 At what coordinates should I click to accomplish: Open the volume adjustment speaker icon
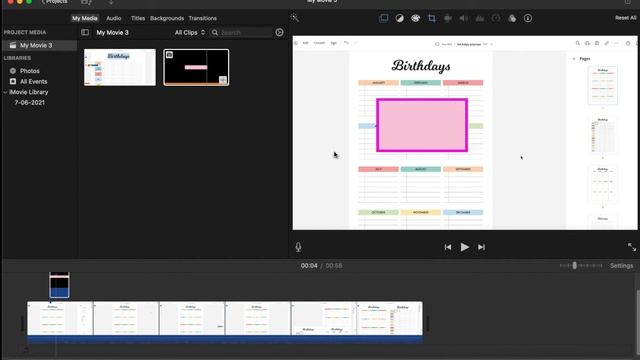464,18
